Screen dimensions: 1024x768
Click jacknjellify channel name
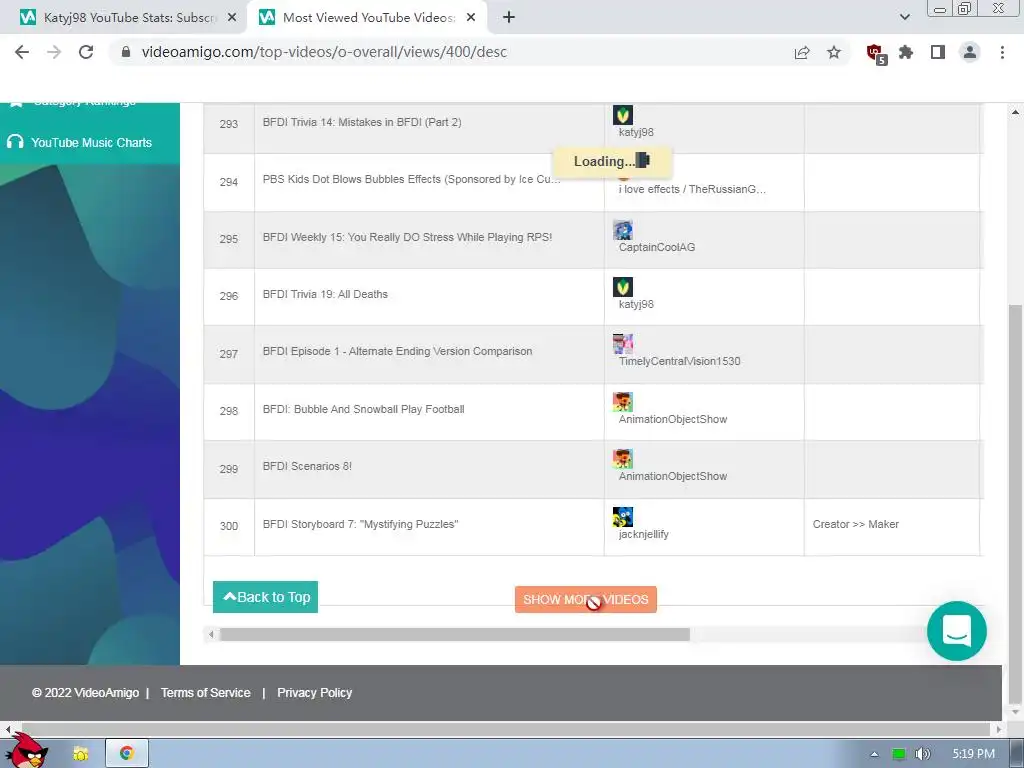(644, 534)
